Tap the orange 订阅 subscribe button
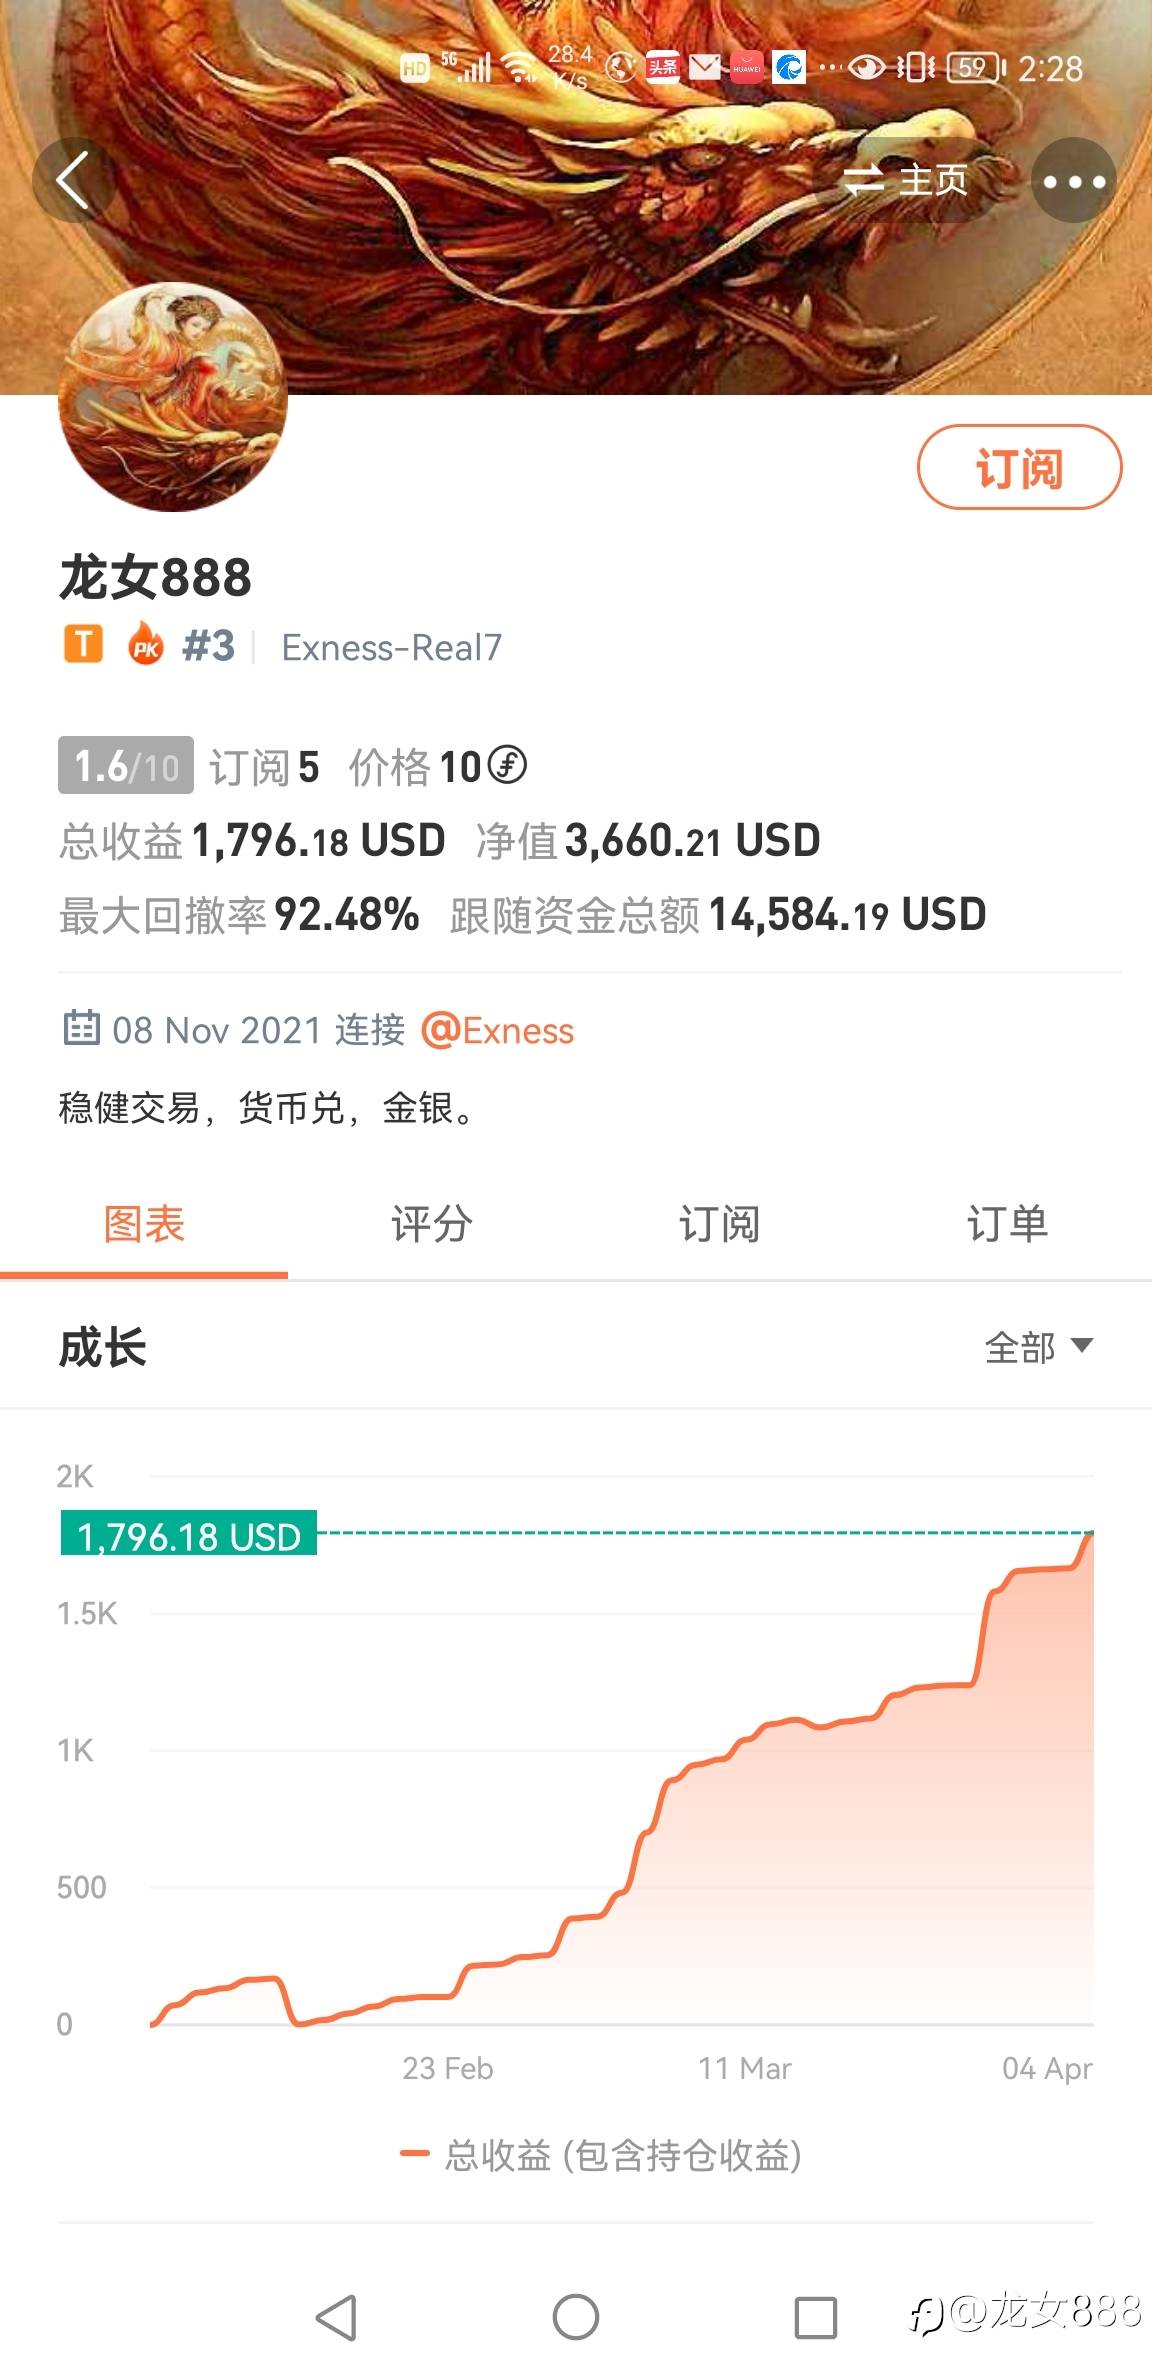 click(1019, 467)
